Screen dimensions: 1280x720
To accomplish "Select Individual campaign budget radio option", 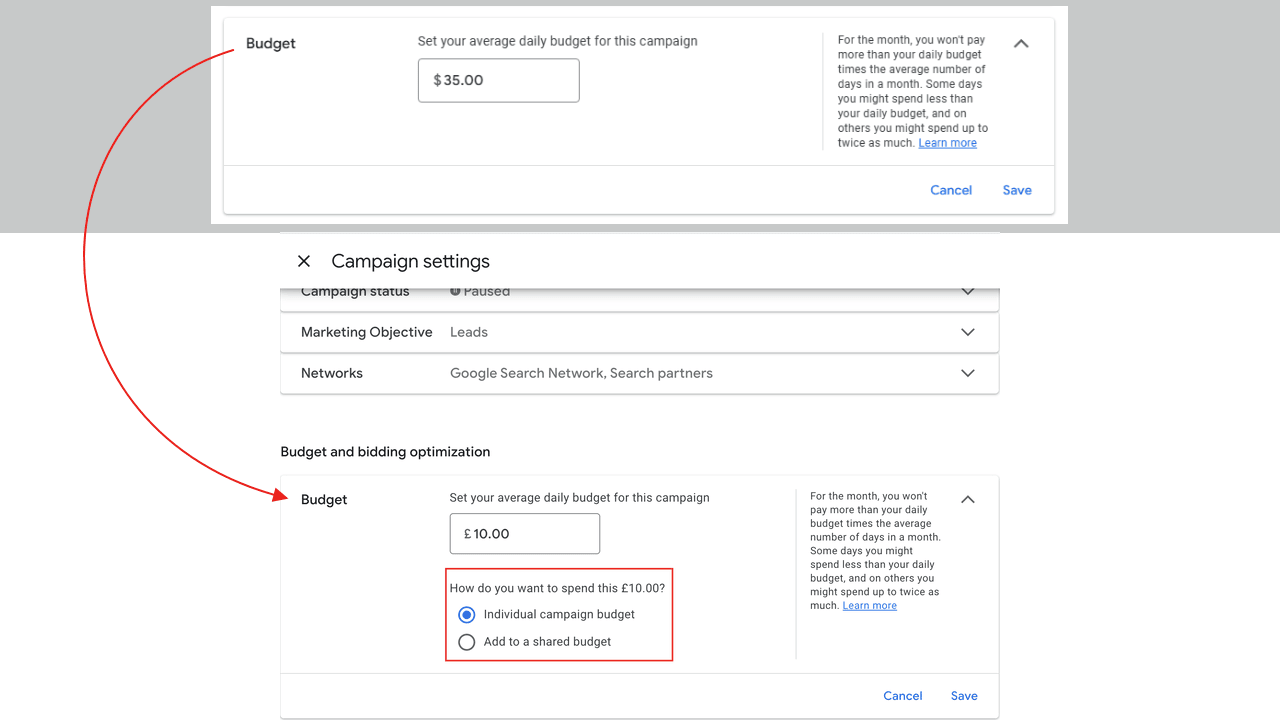I will click(x=467, y=614).
